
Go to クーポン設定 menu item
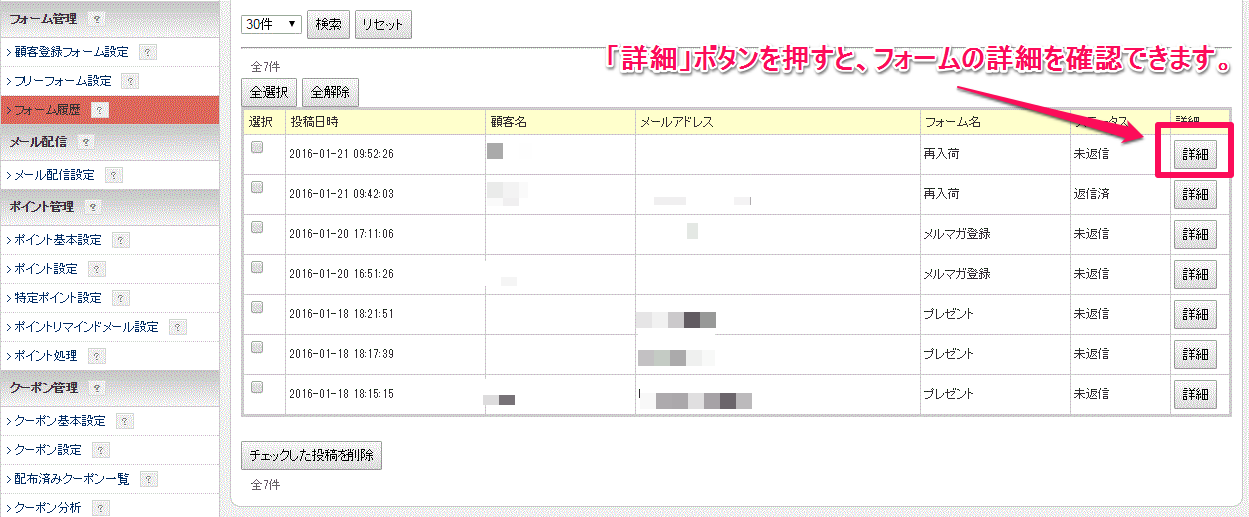(x=46, y=450)
